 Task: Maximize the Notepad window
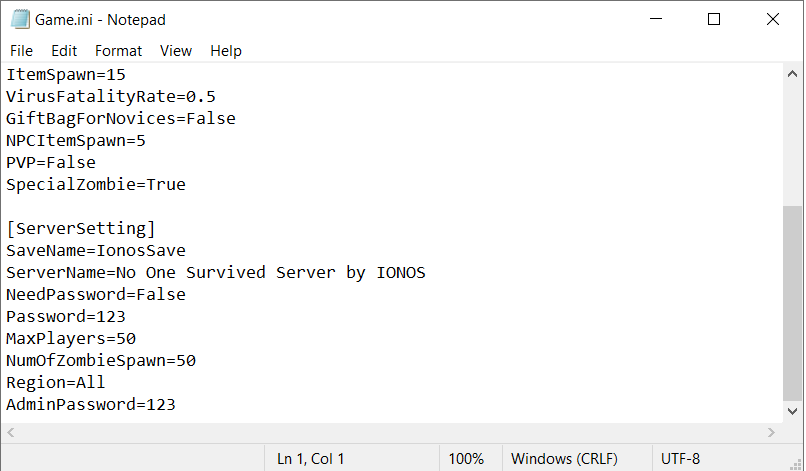click(x=713, y=19)
